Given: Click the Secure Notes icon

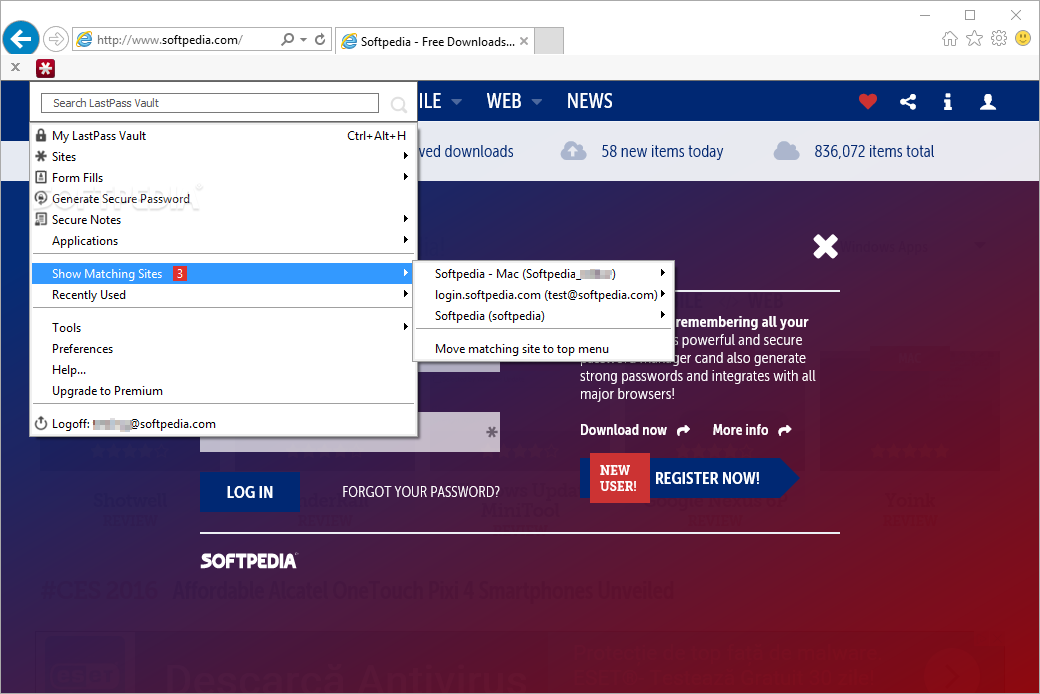Looking at the screenshot, I should click(41, 219).
